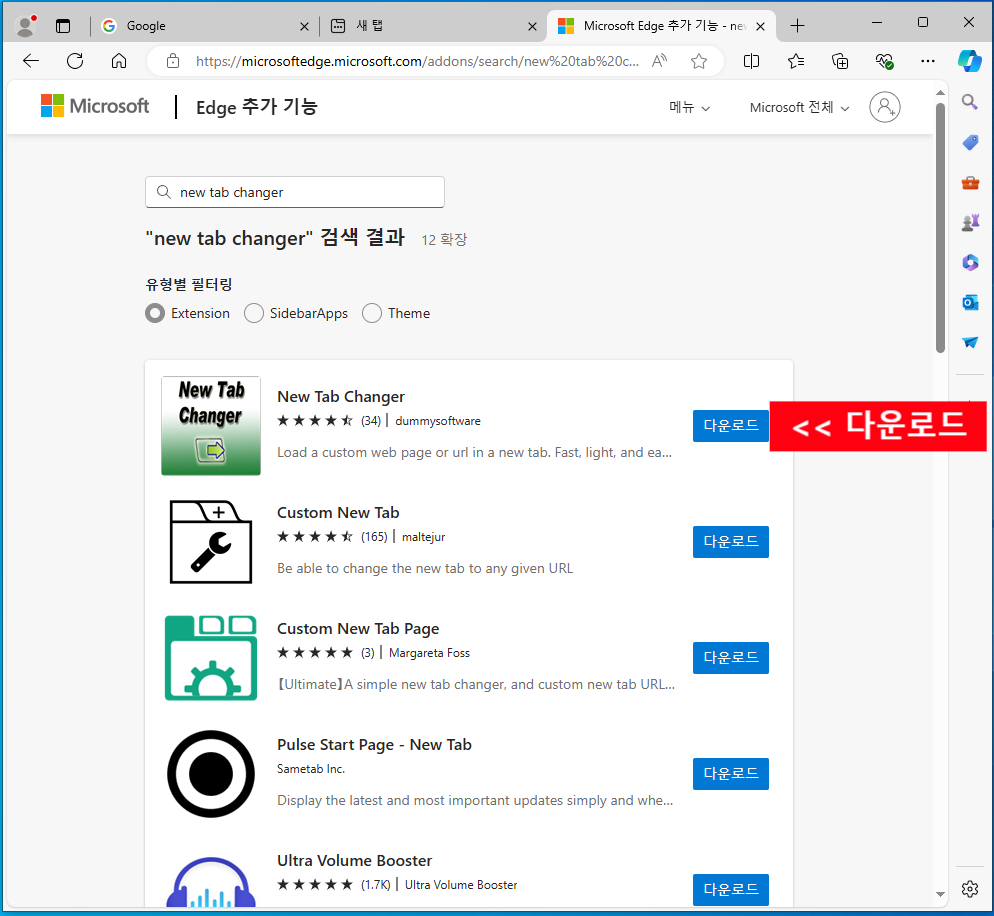Expand the Microsoft 전체 dropdown

tap(799, 108)
